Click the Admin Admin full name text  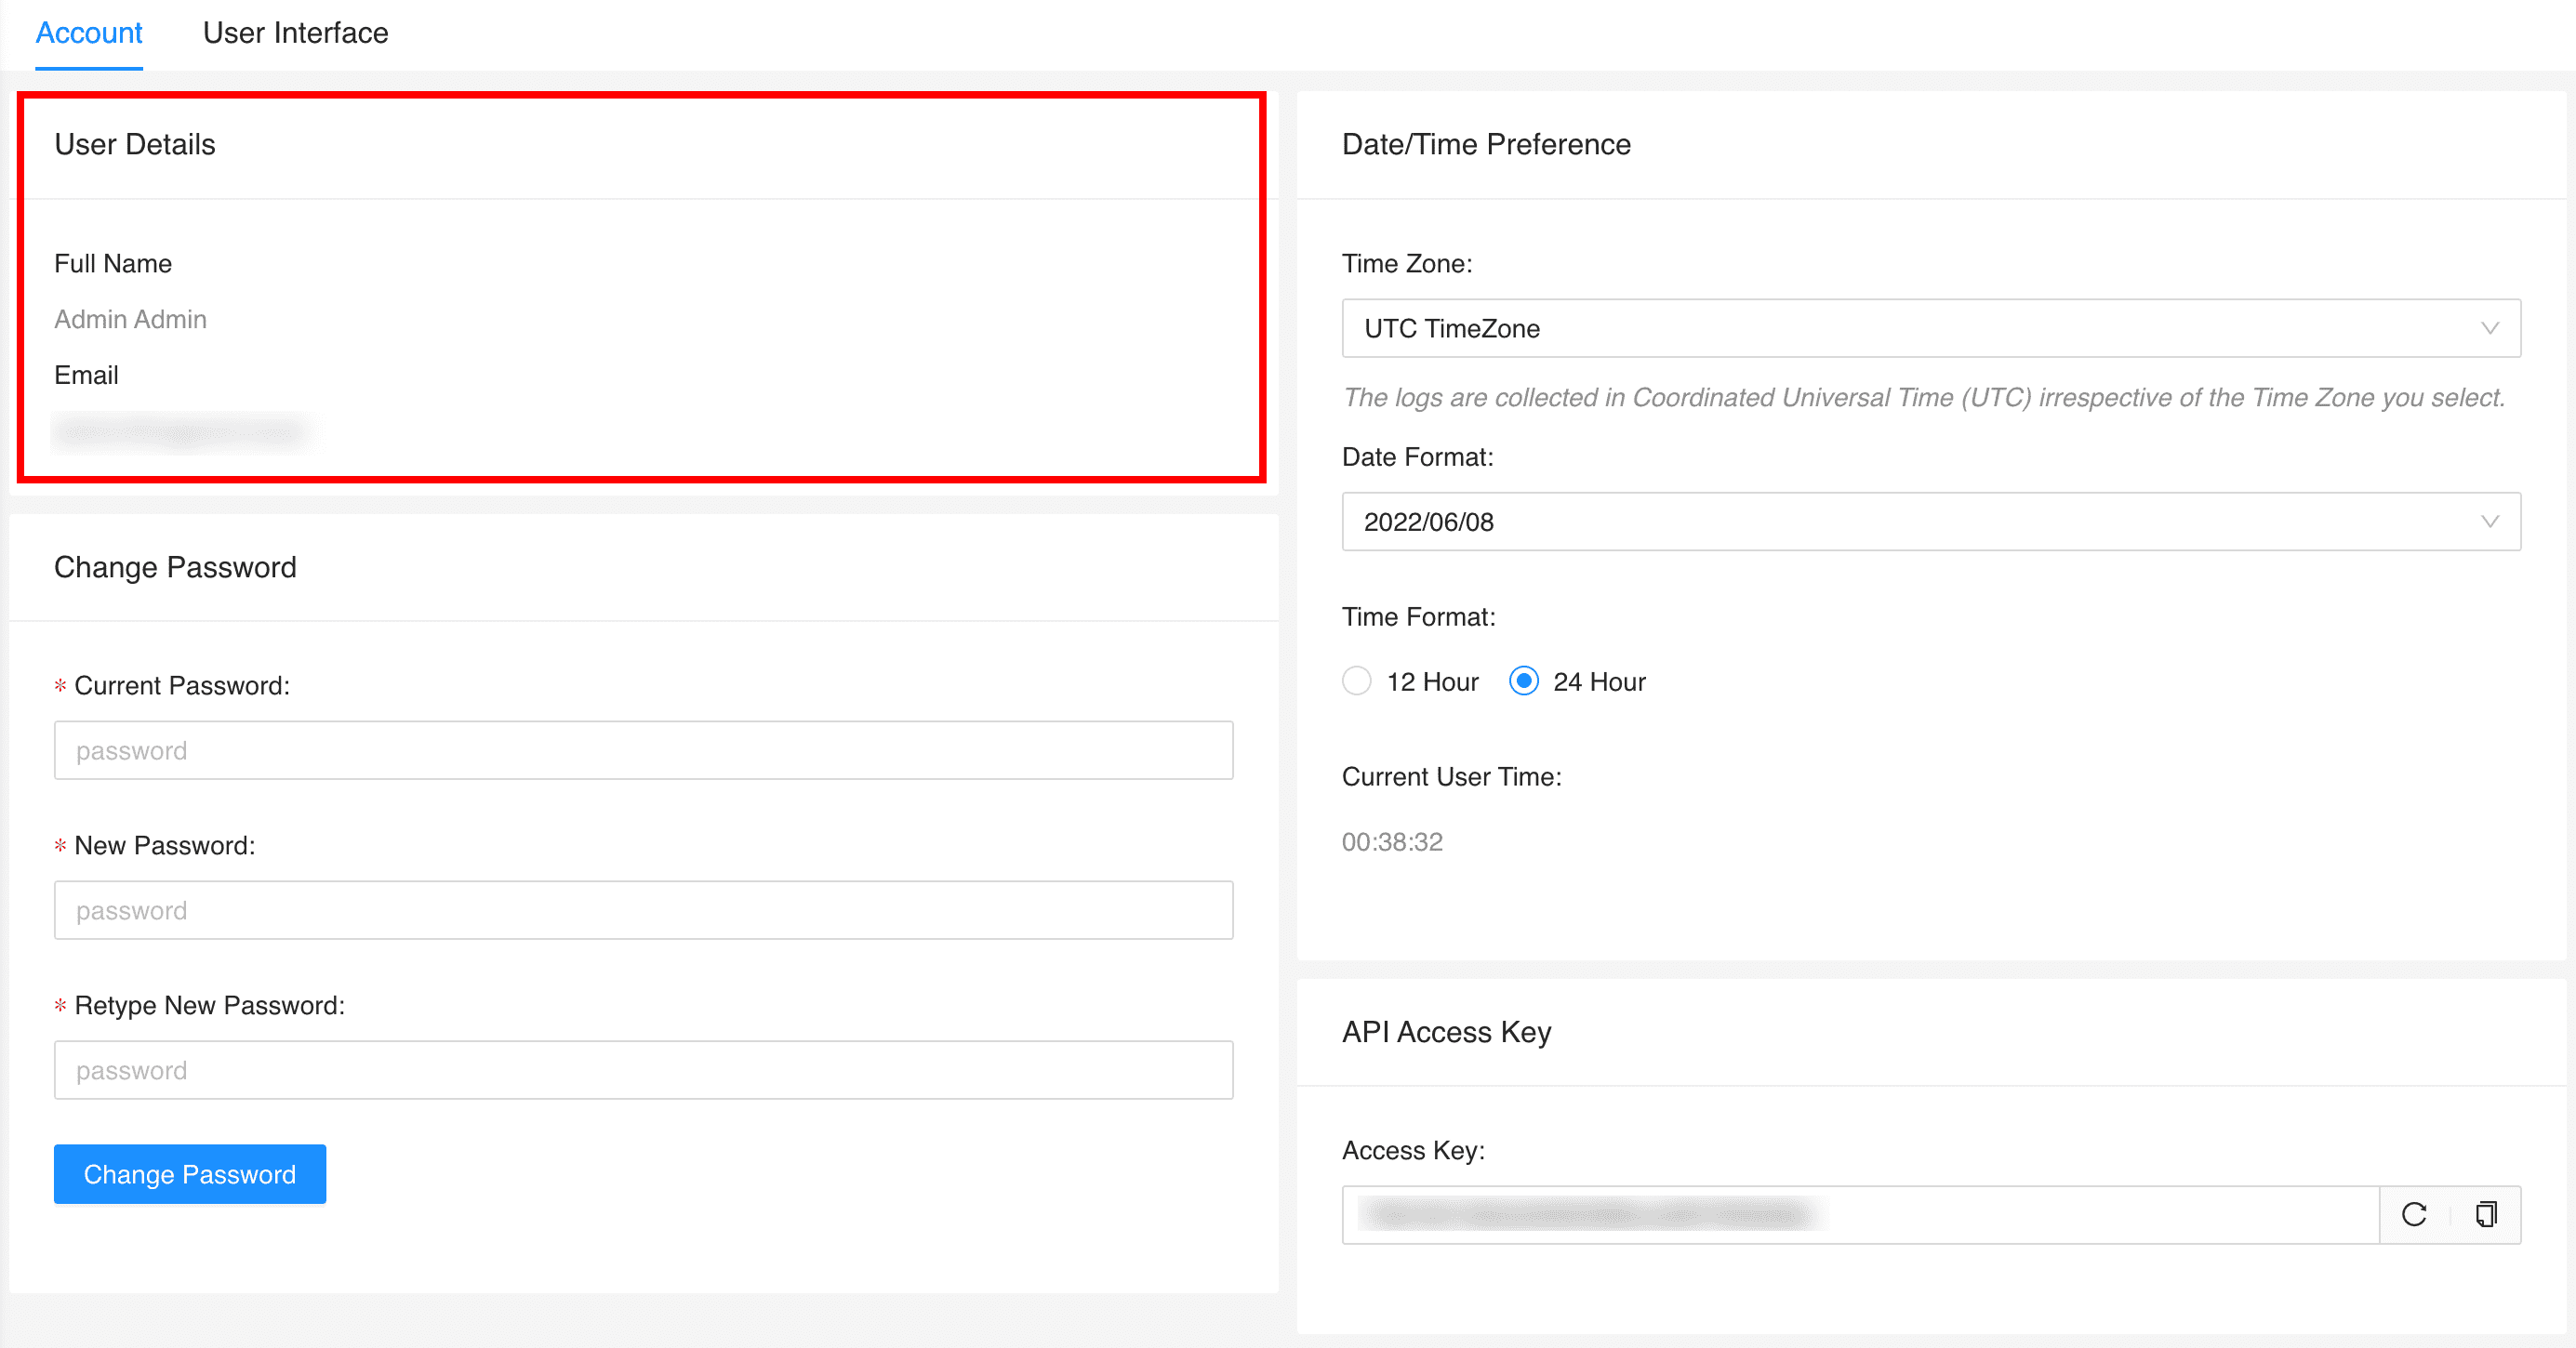pos(130,319)
